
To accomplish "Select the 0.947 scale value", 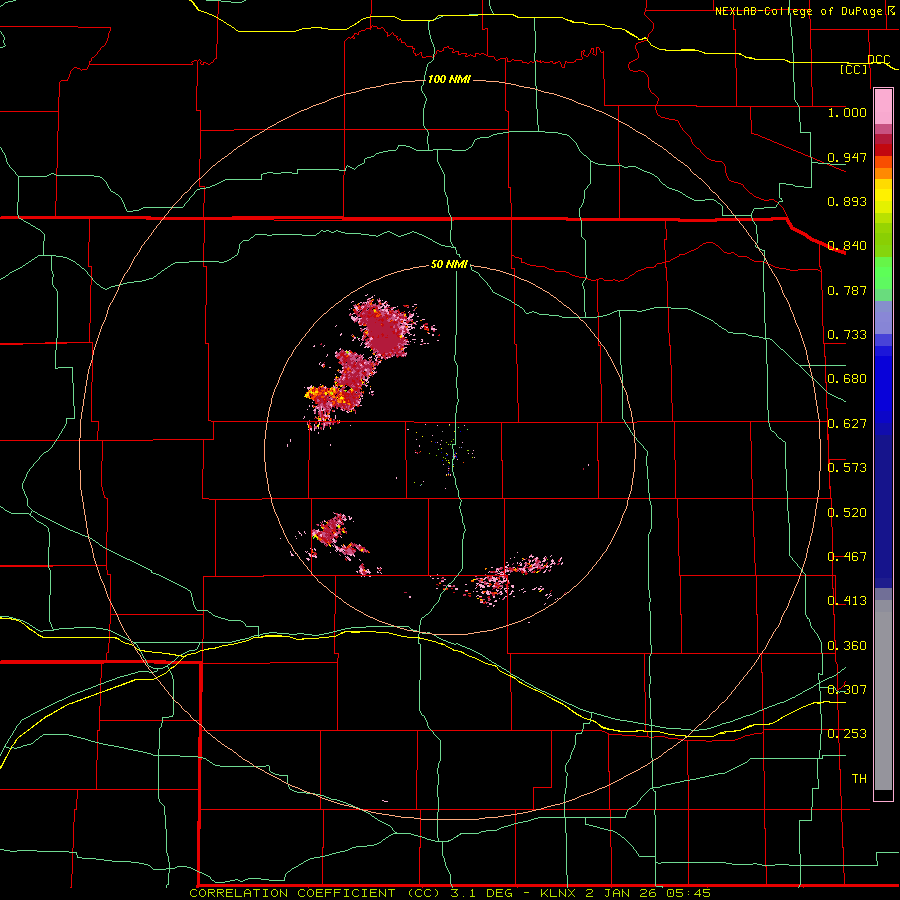I will tap(847, 157).
